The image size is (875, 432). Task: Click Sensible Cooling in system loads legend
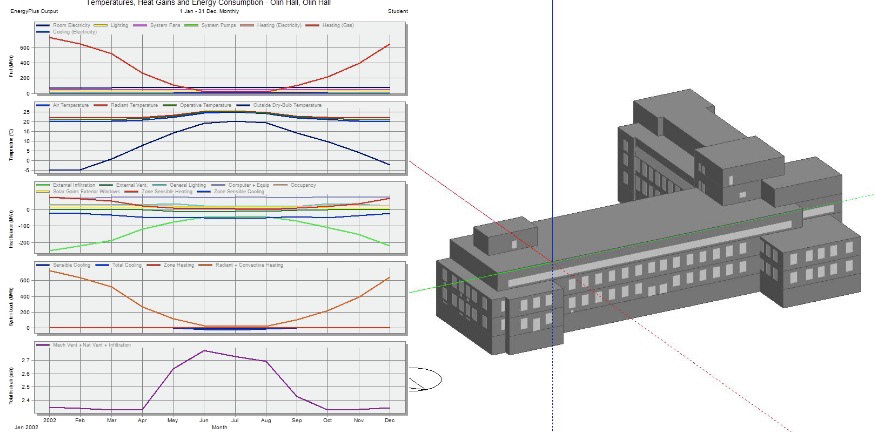tap(64, 265)
